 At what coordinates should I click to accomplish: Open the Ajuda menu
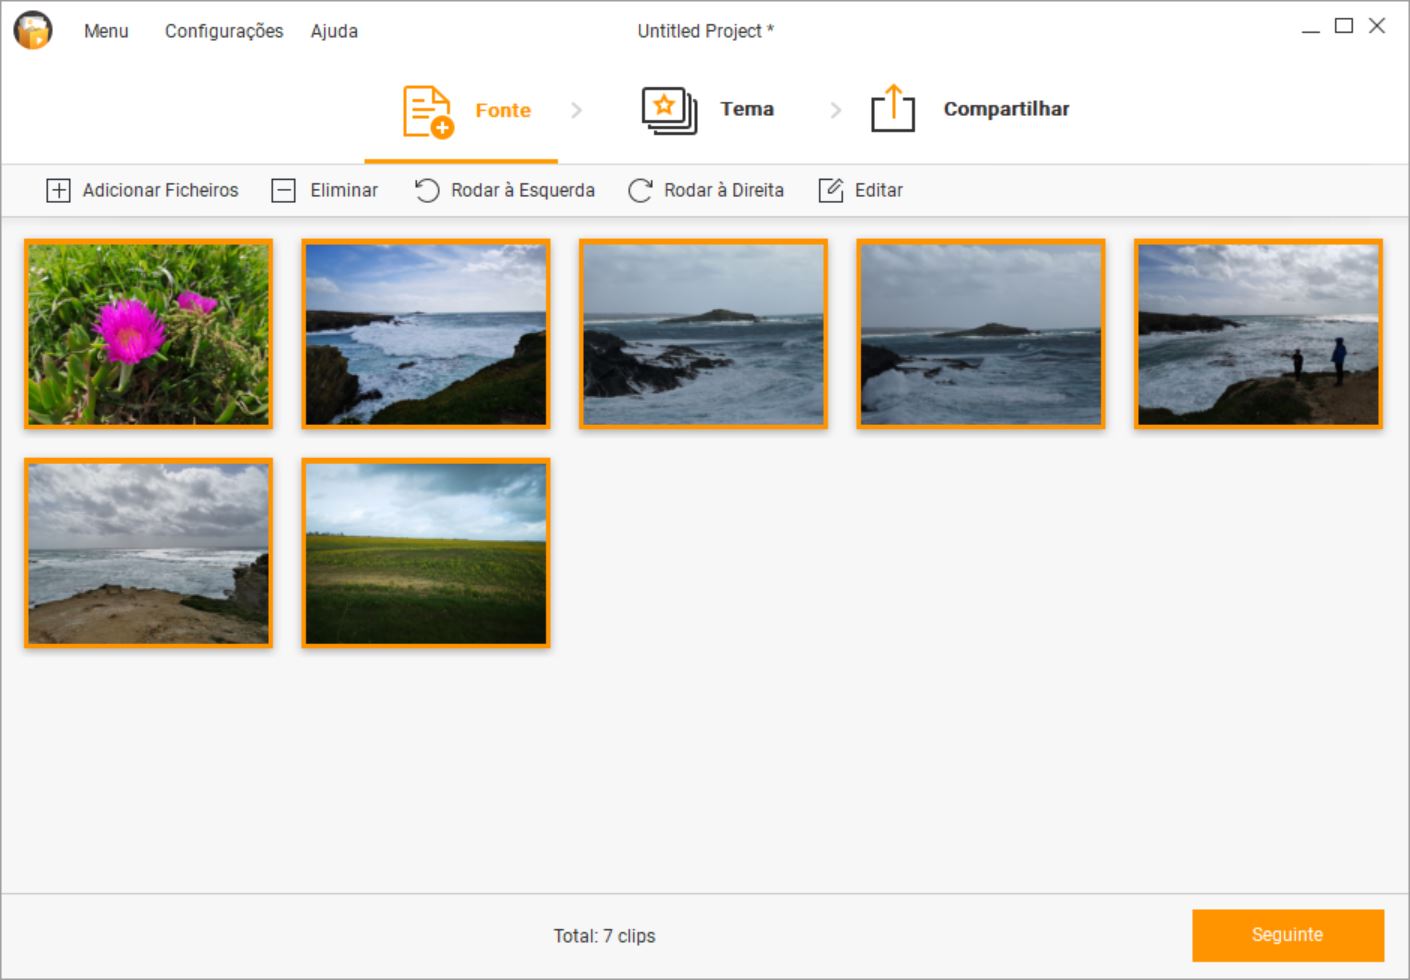coord(334,31)
